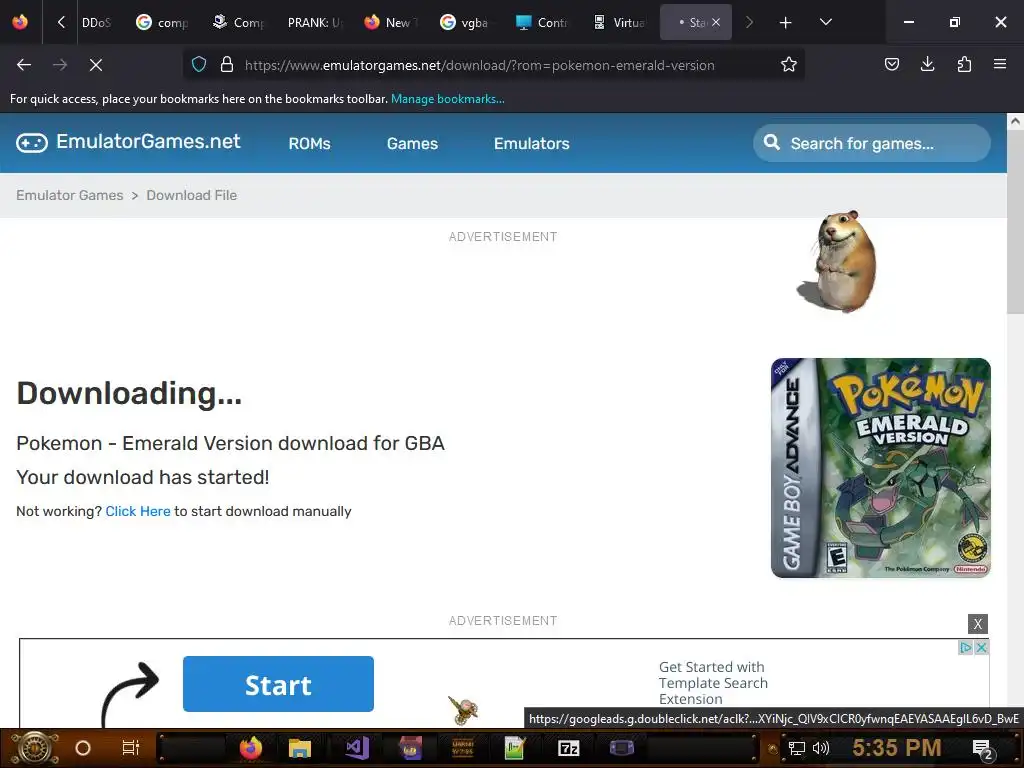View site security padlock info
This screenshot has height=768, width=1024.
pos(227,65)
